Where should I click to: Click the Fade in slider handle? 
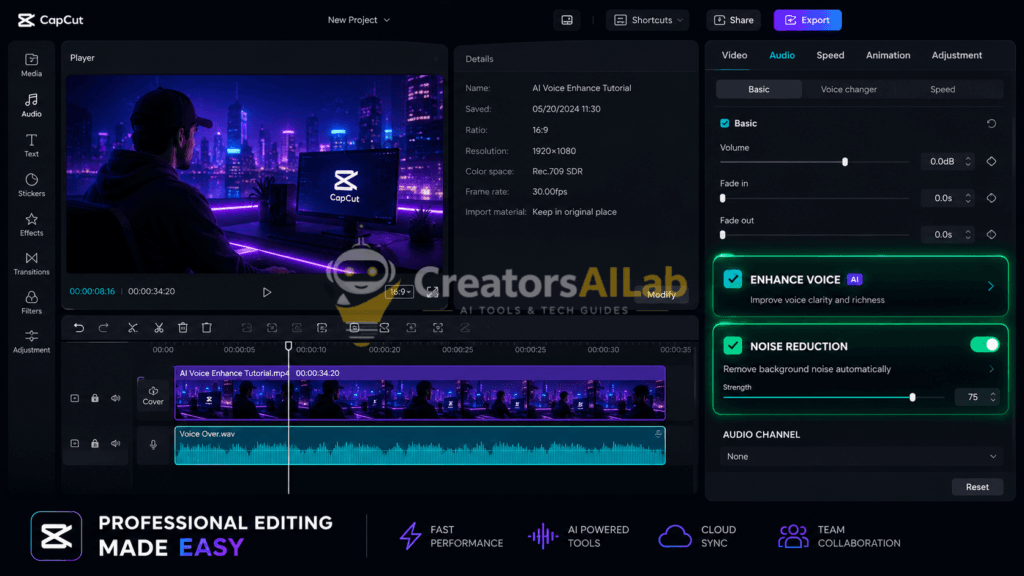722,198
